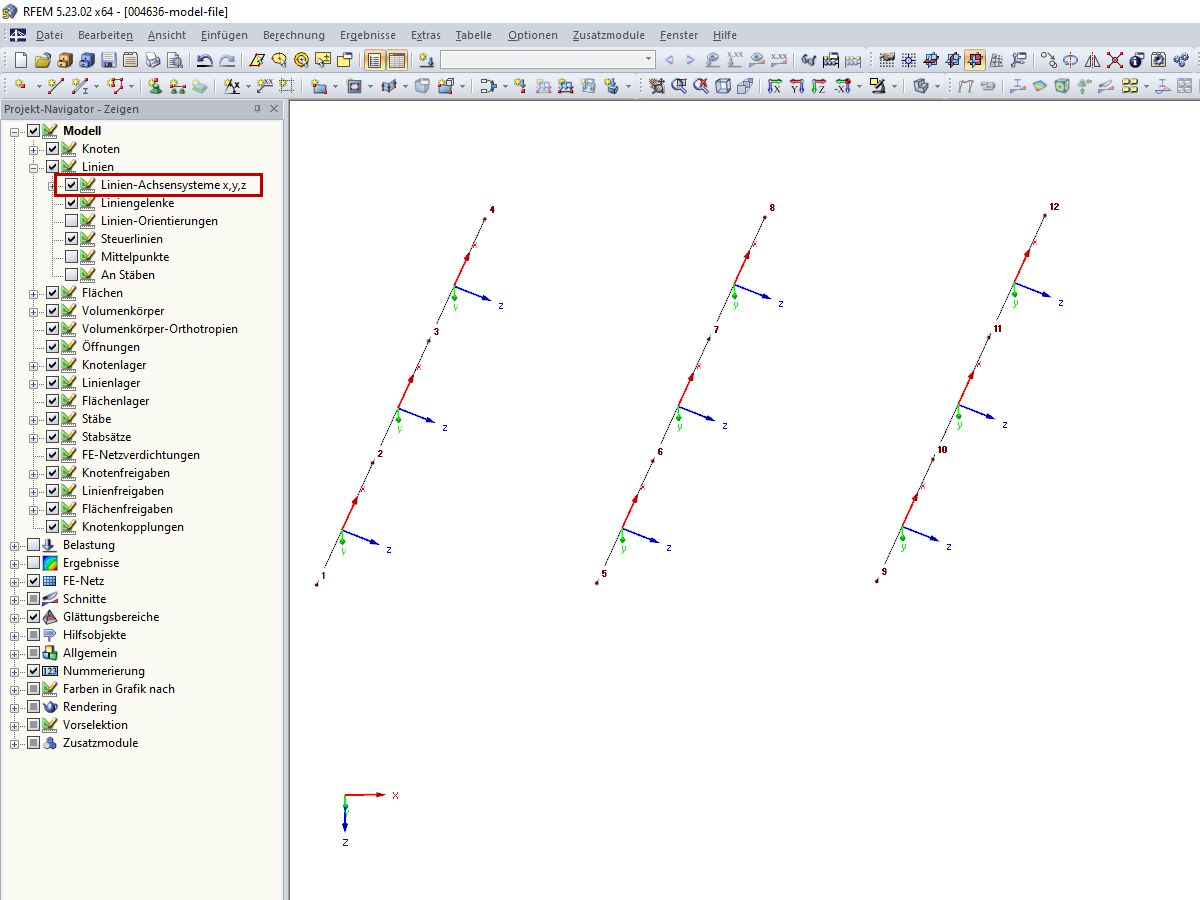
Task: Pin the Projekt-Navigator panel
Action: pos(257,109)
